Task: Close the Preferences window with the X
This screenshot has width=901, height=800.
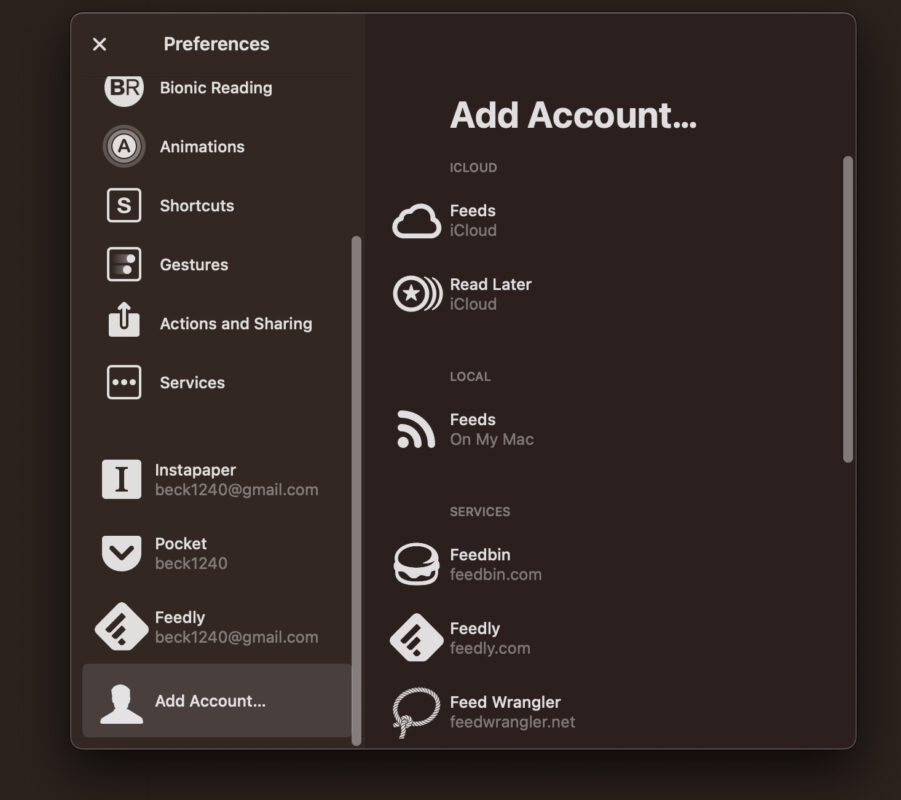Action: 99,44
